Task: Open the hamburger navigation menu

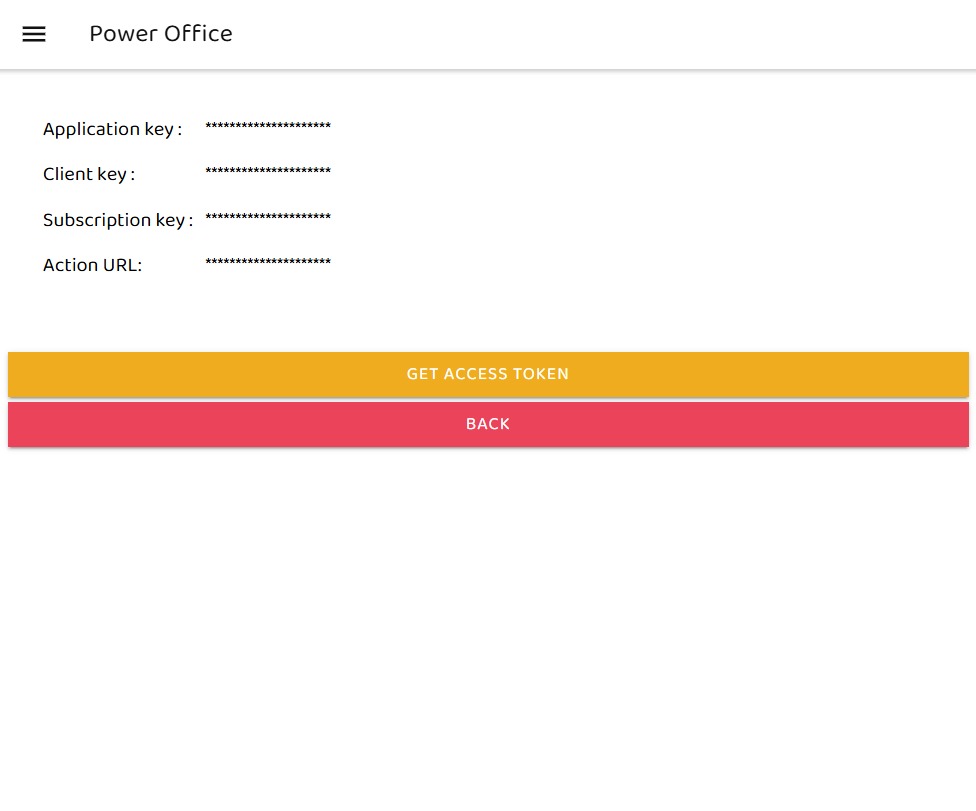Action: coord(34,34)
